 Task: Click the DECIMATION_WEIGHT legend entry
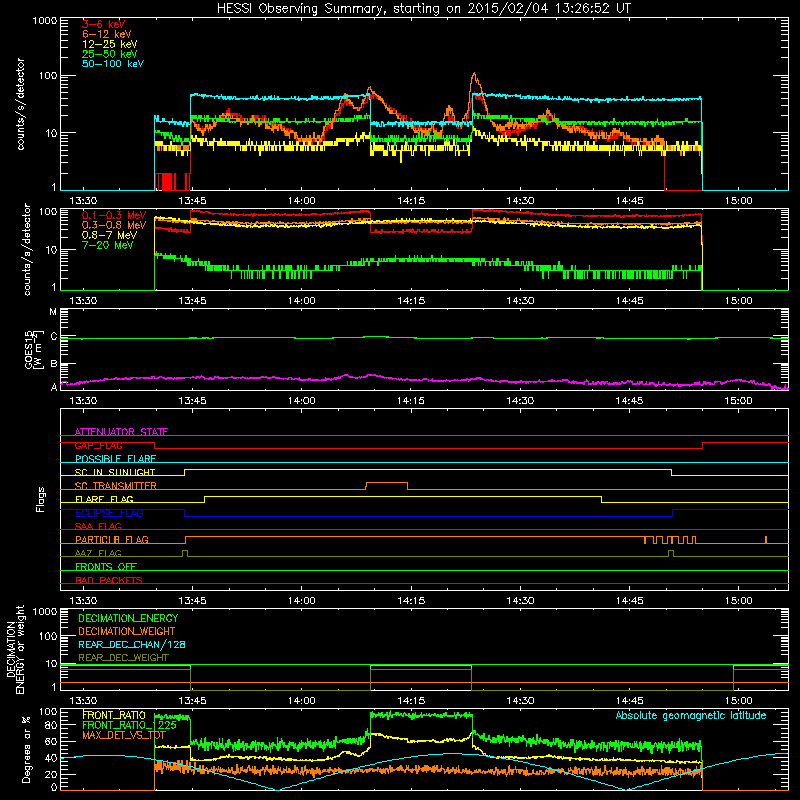click(x=127, y=631)
